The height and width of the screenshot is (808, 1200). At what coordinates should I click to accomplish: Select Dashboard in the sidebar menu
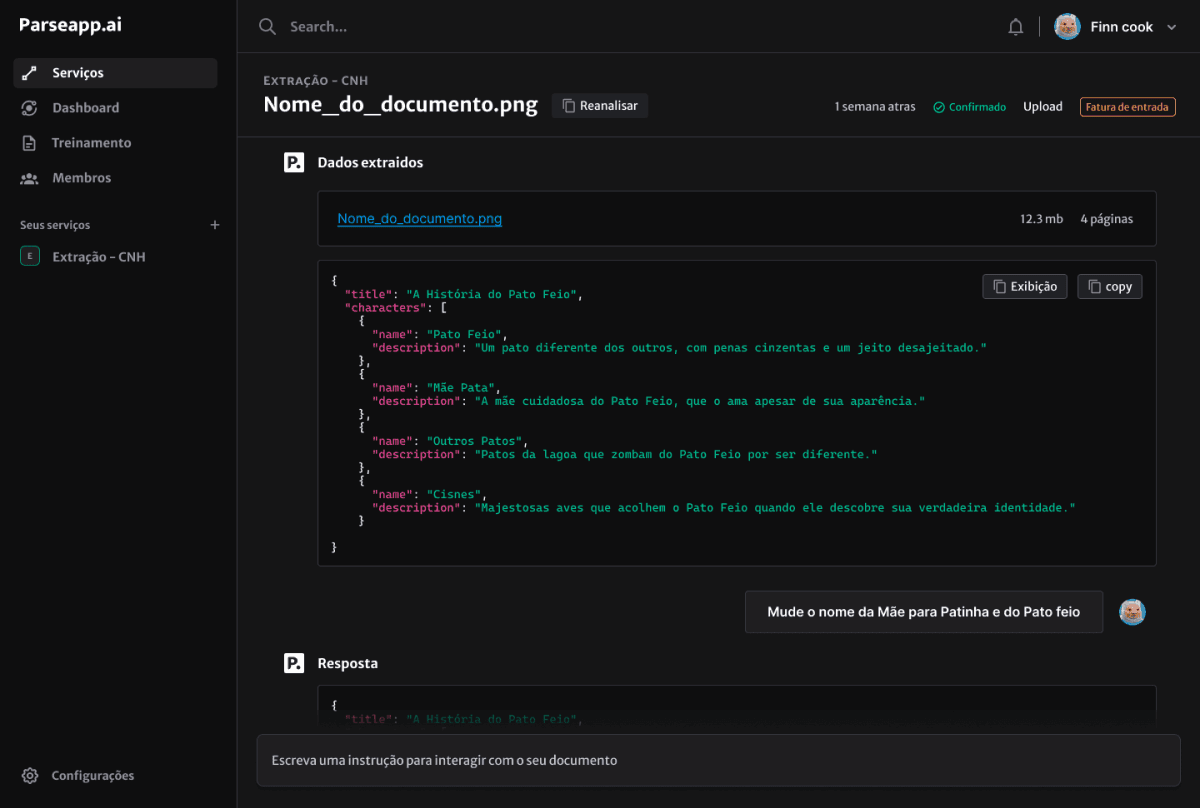click(86, 107)
